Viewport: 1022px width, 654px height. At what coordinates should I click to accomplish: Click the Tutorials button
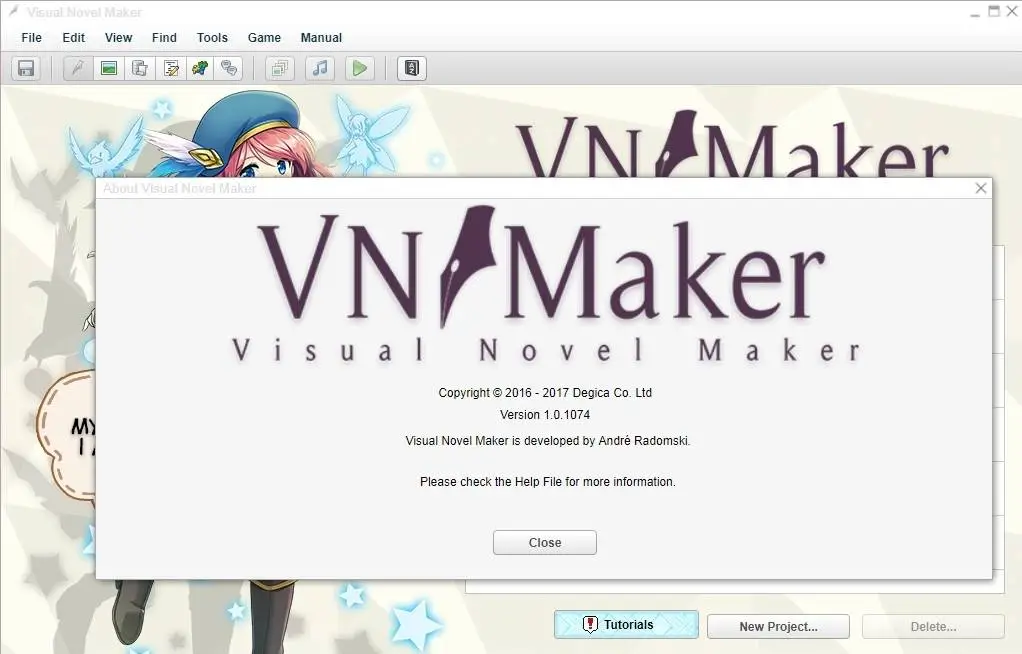click(626, 625)
